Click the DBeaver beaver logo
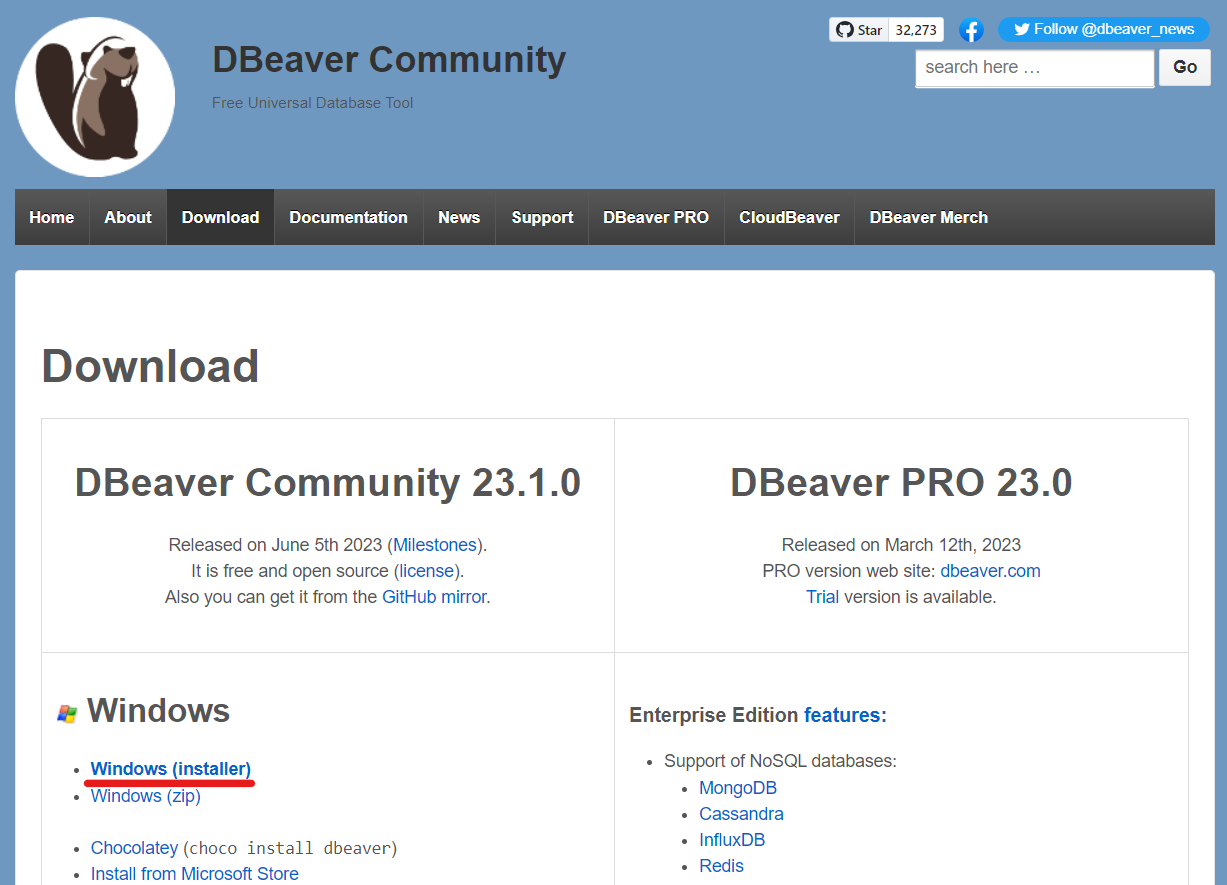The width and height of the screenshot is (1227, 885). pos(95,97)
